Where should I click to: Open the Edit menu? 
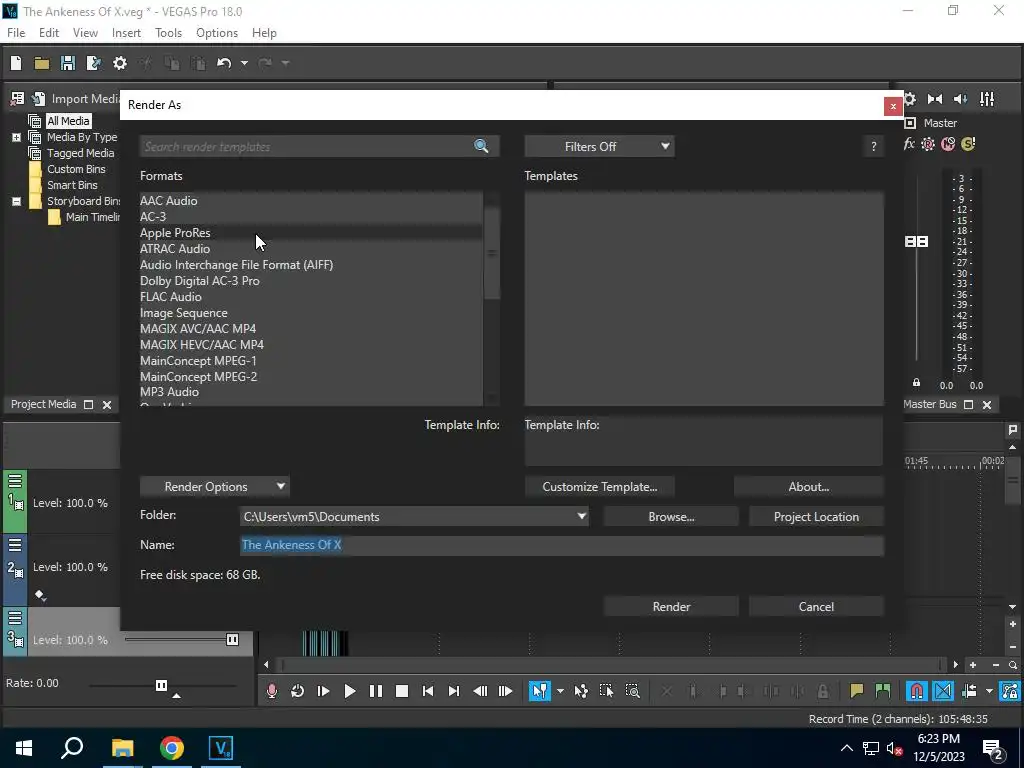point(49,33)
